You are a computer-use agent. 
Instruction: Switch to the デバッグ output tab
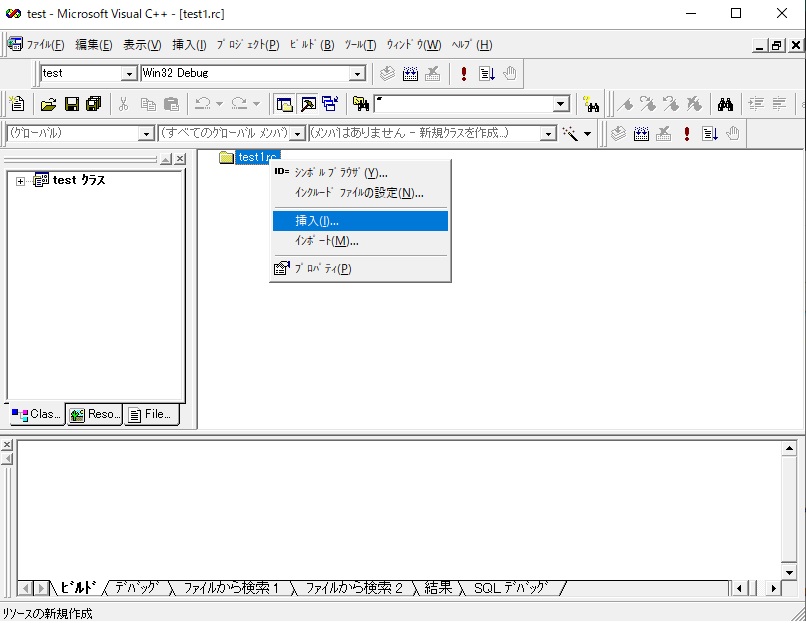point(137,588)
